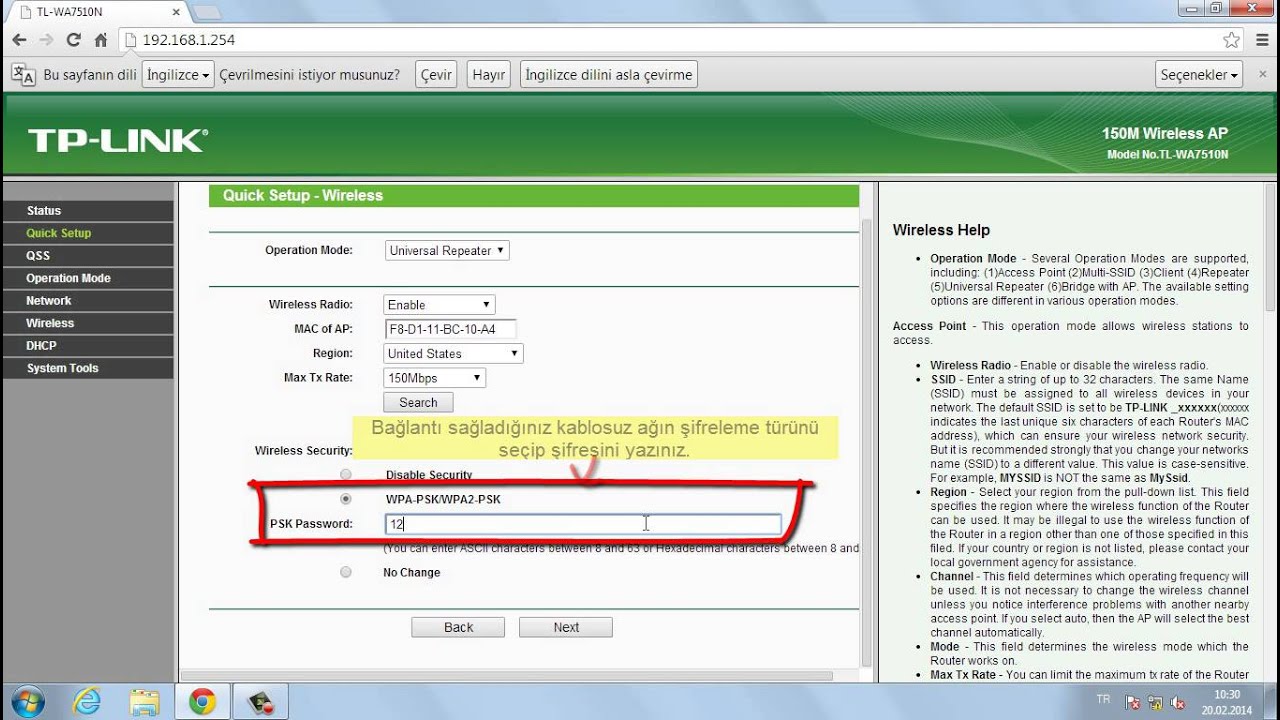Image resolution: width=1280 pixels, height=720 pixels.
Task: Open the Windows Start button
Action: (x=26, y=702)
